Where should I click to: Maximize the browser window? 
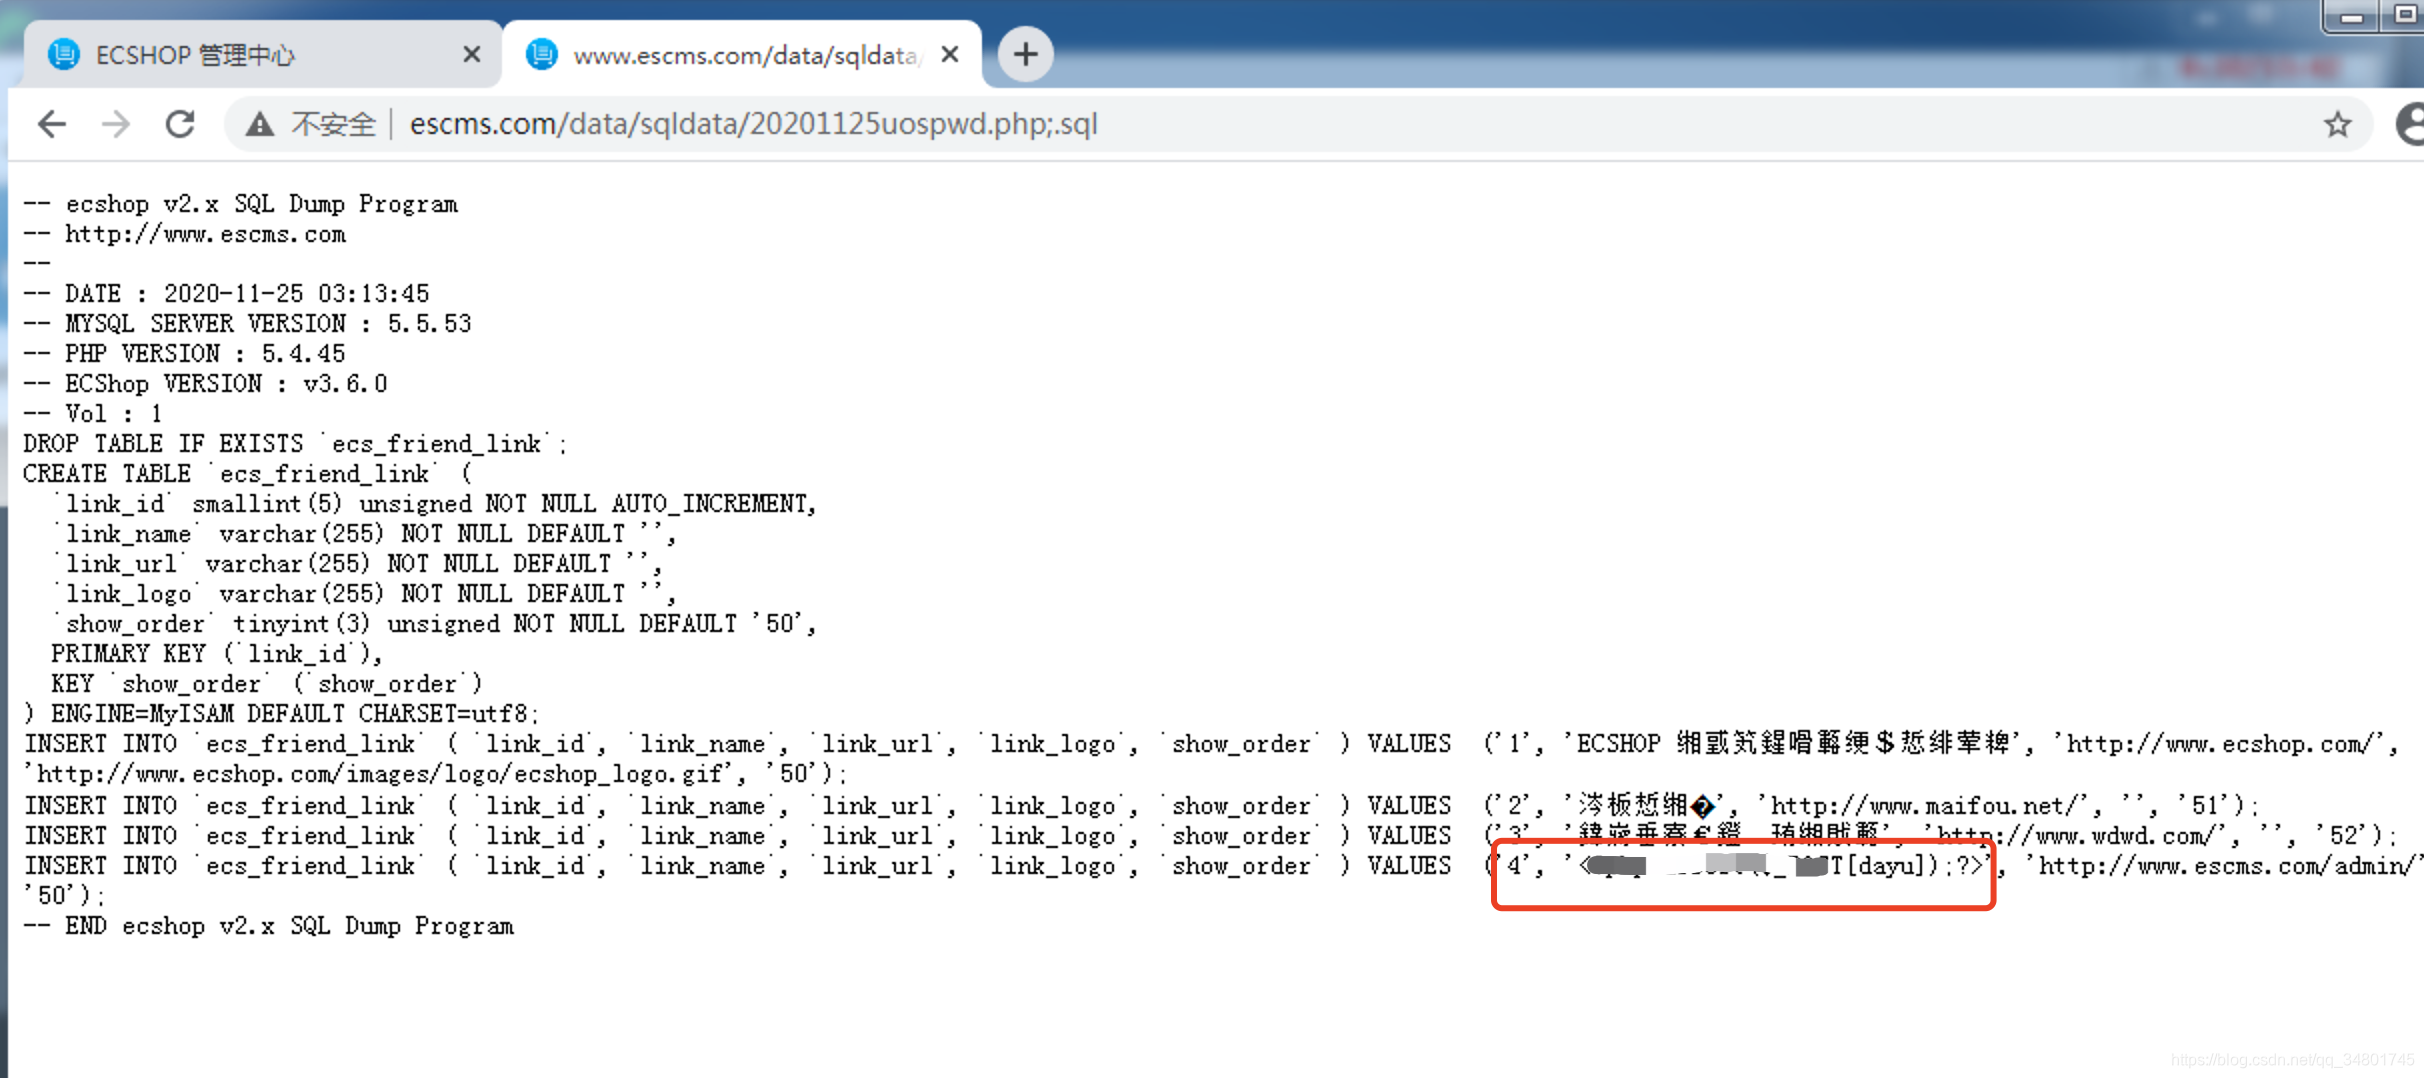pyautogui.click(x=2404, y=16)
